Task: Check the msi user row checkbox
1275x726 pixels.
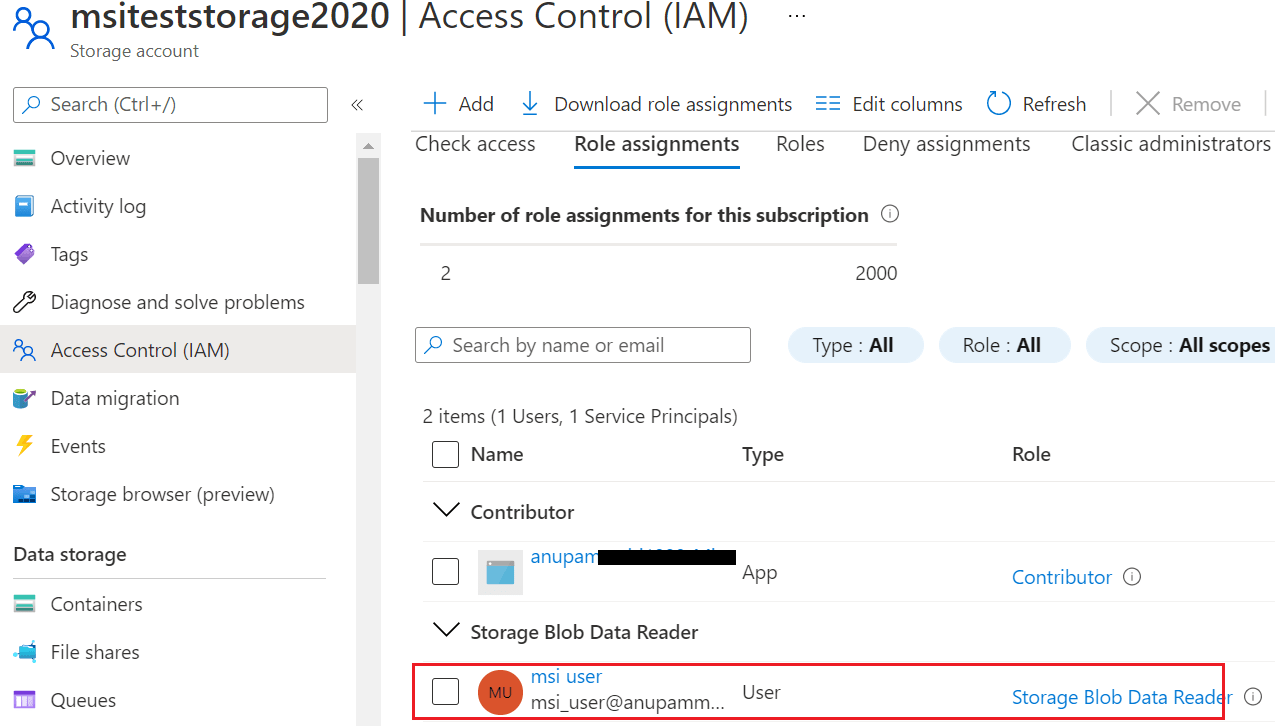Action: 445,690
